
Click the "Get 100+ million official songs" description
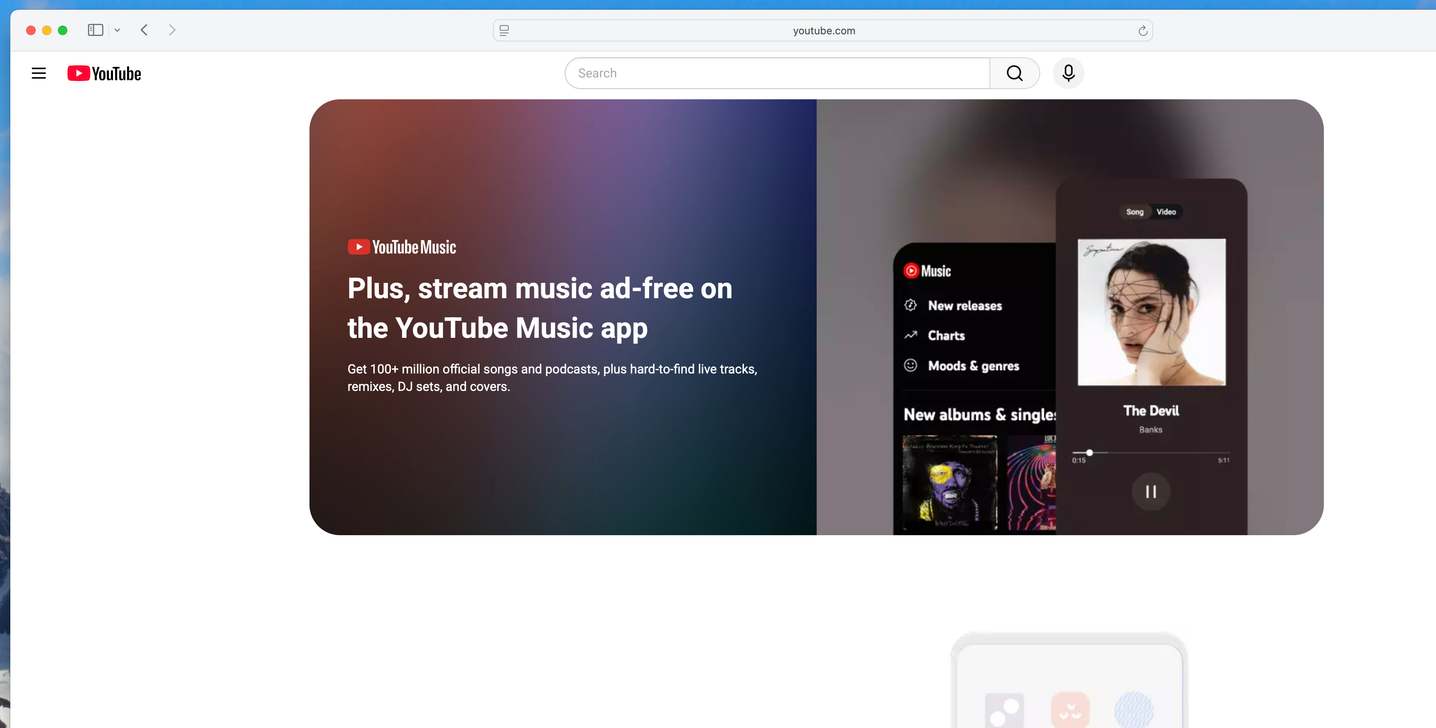tap(552, 378)
